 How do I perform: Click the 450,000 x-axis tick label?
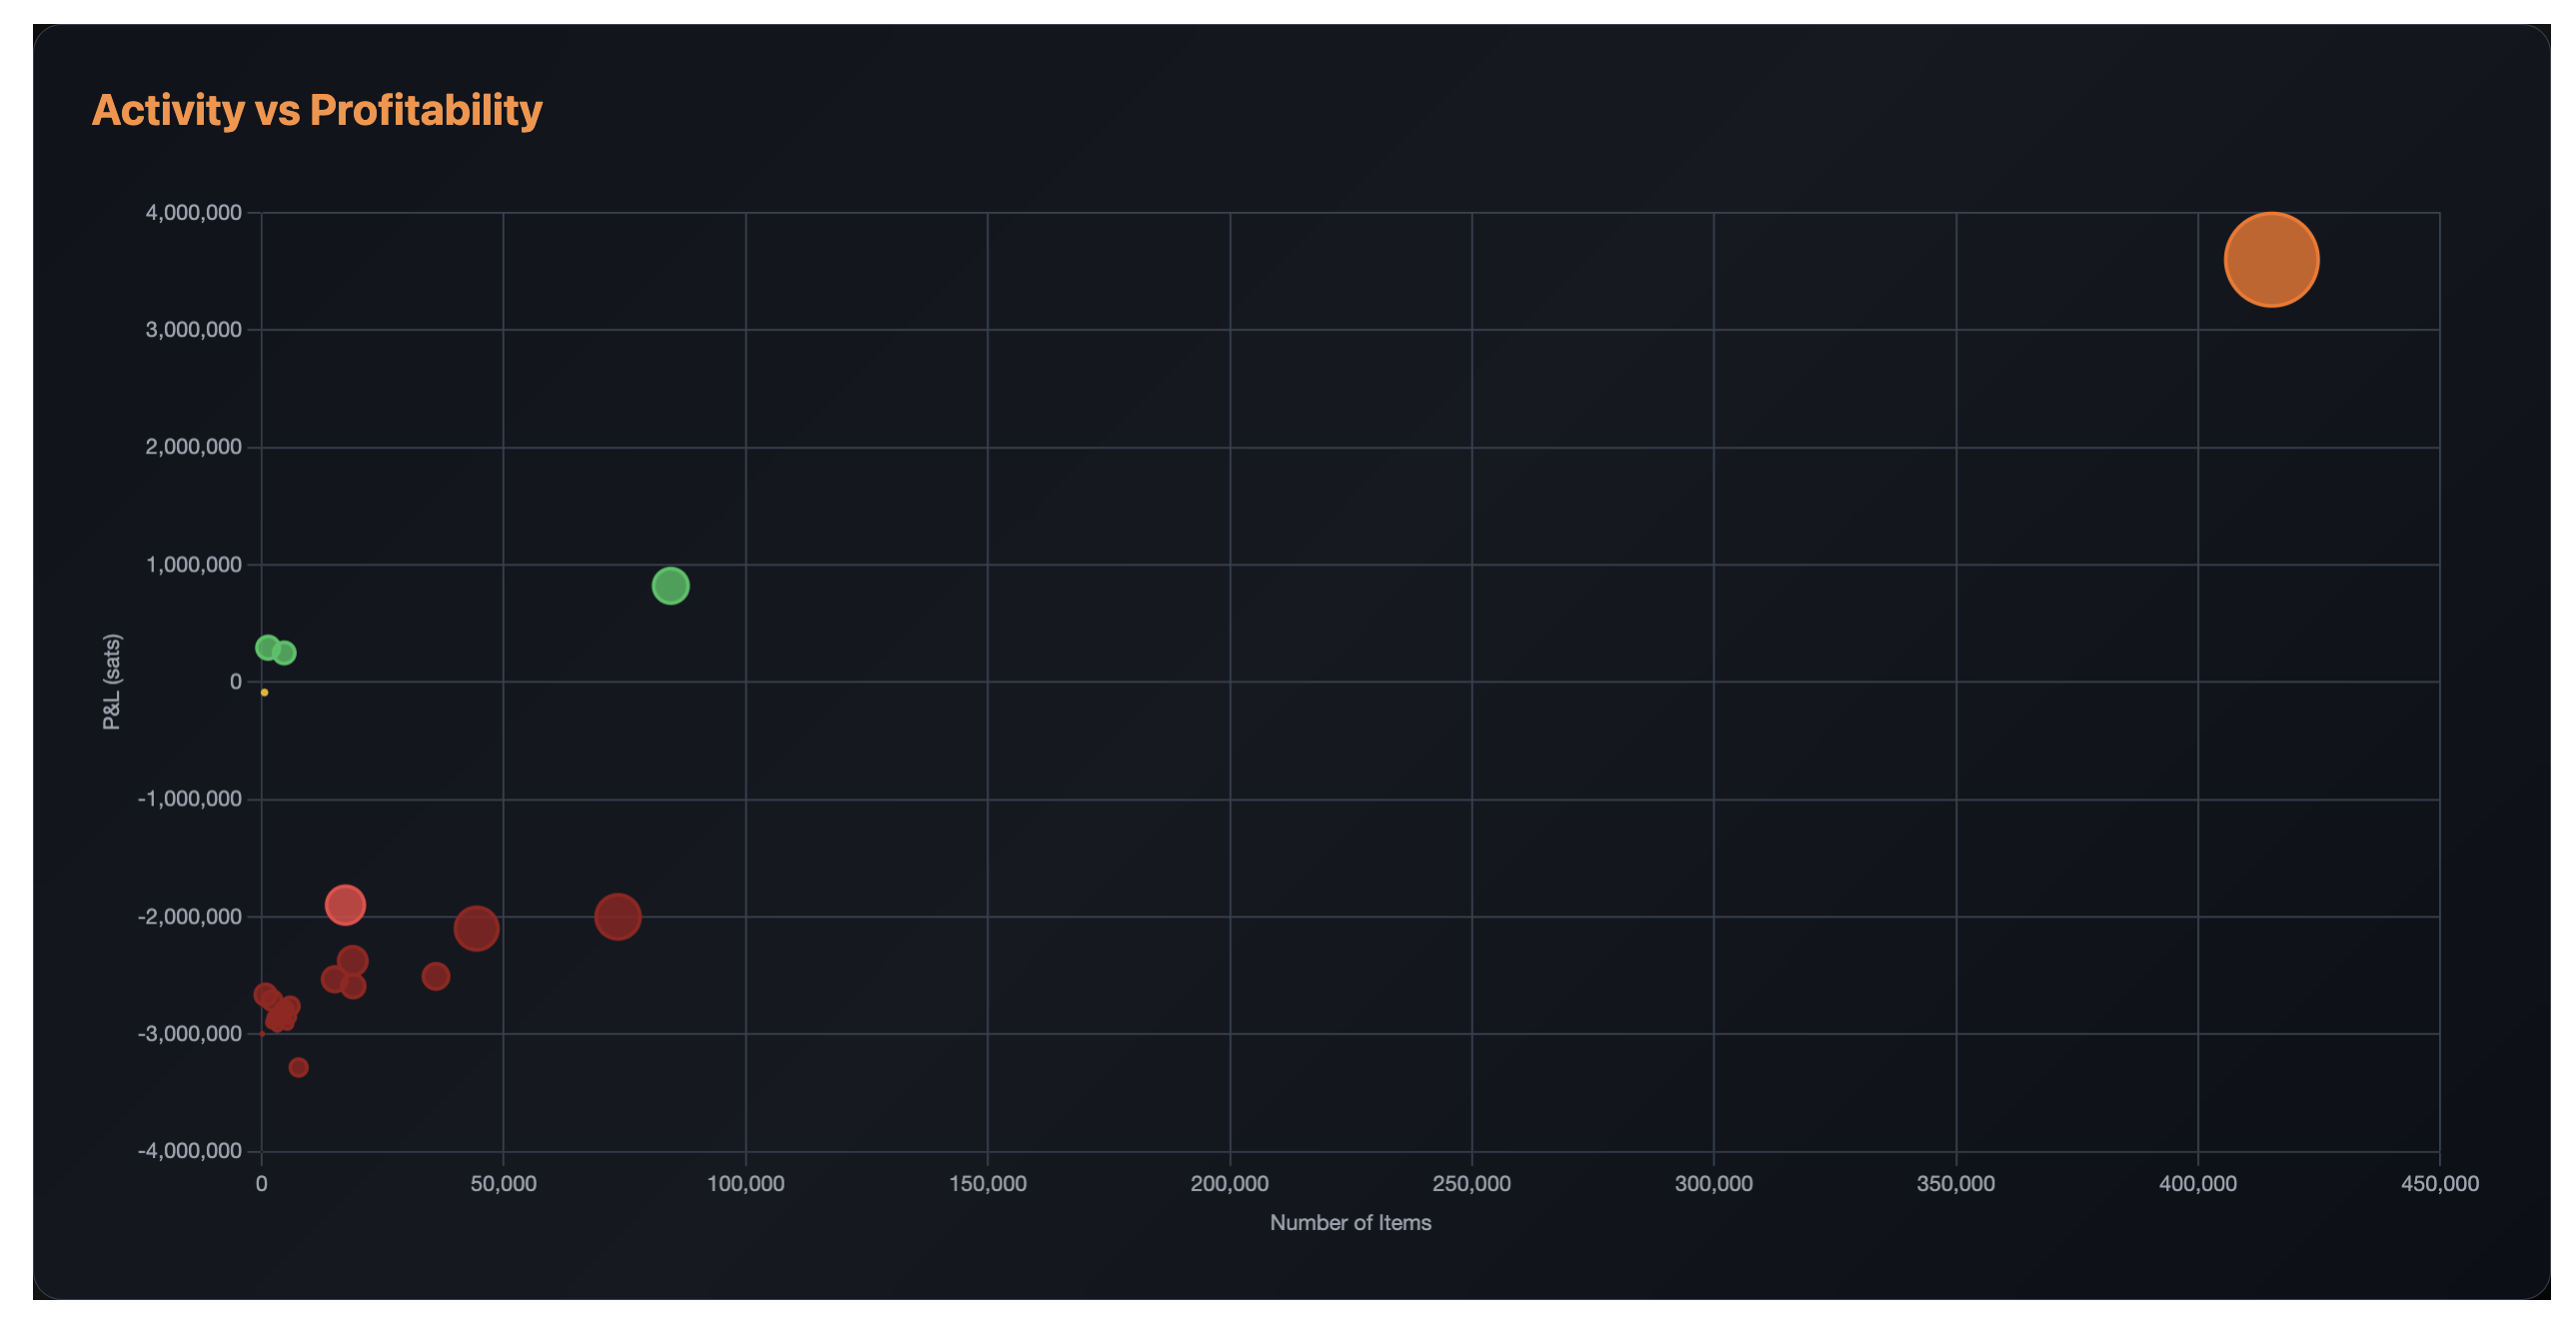pos(2439,1184)
